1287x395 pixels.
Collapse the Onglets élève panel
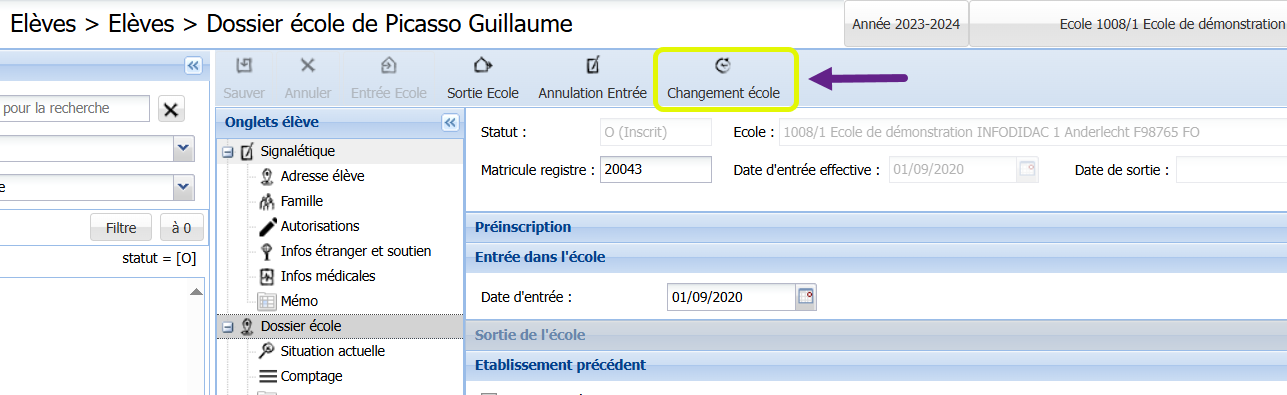[x=449, y=122]
